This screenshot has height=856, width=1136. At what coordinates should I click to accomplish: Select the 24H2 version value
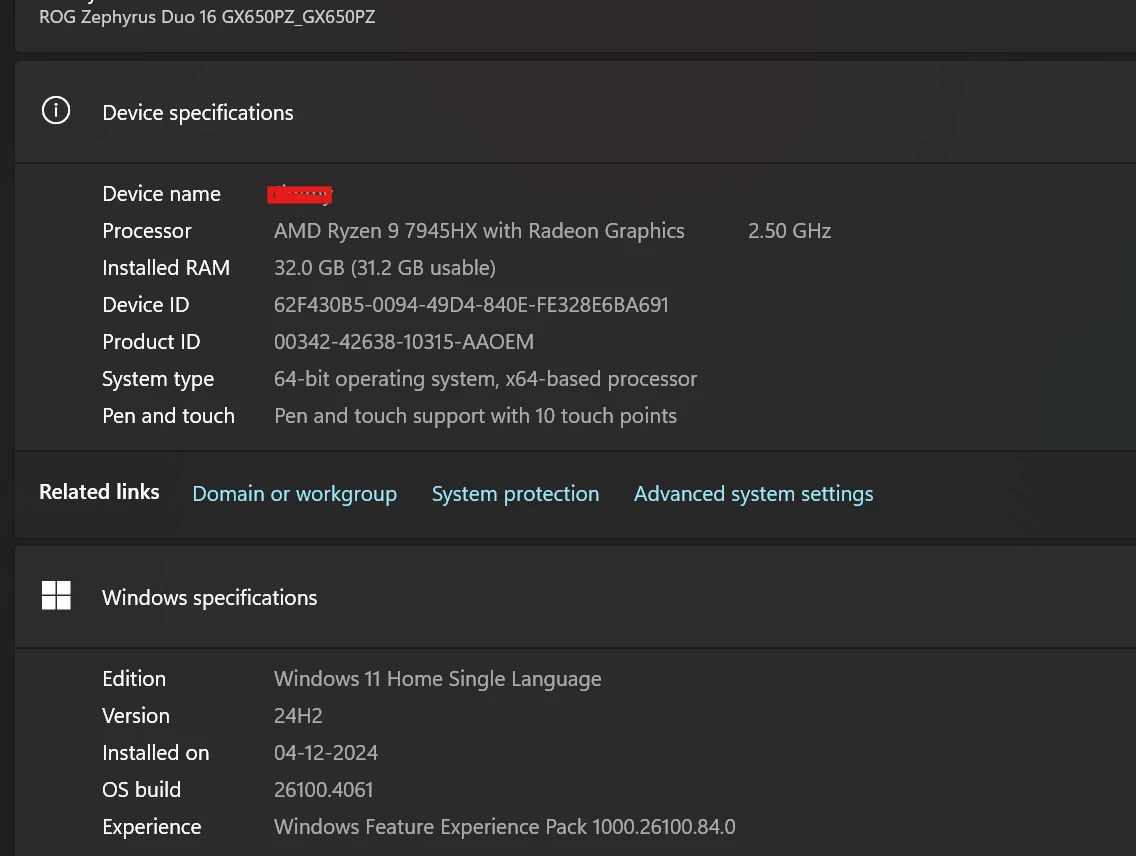(x=298, y=716)
